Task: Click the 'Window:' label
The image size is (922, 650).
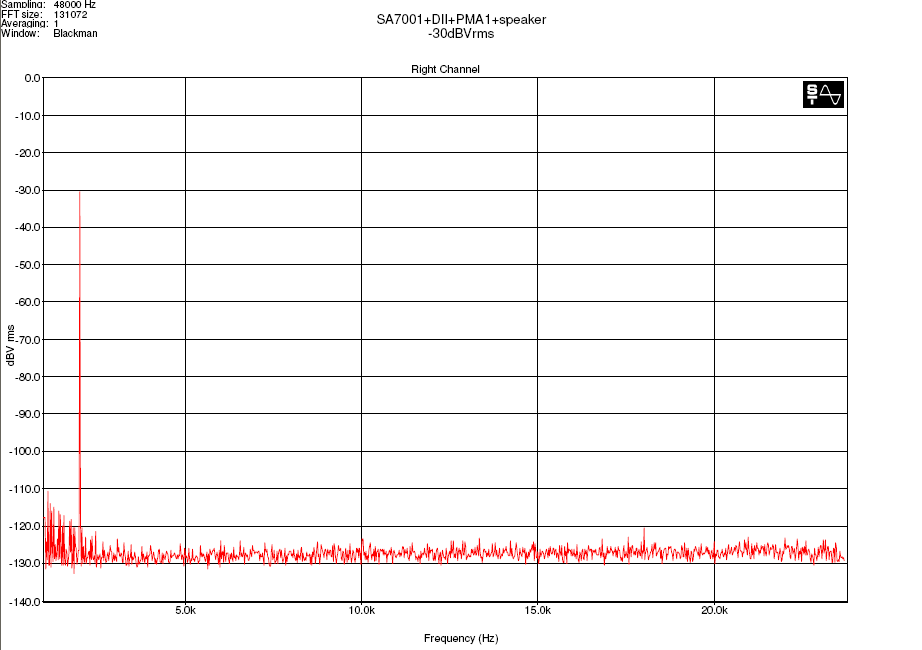Action: click(20, 34)
